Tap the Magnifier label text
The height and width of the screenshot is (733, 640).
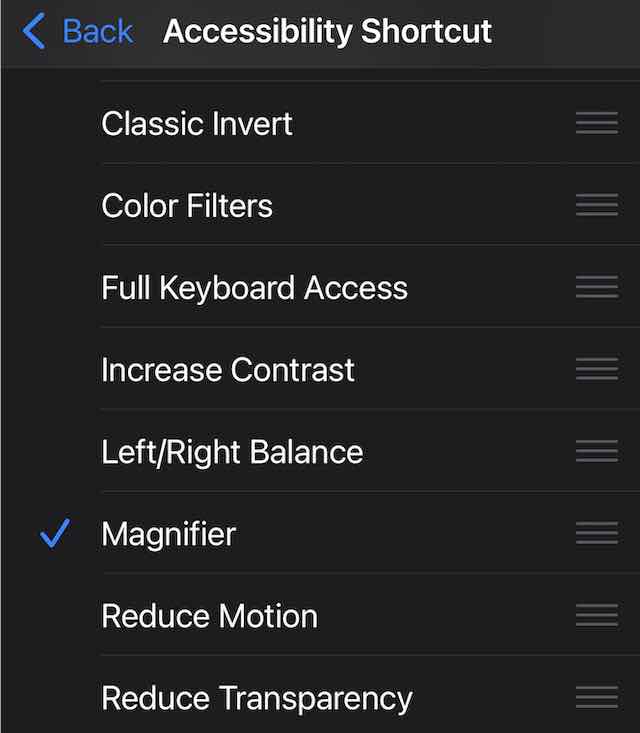tap(169, 534)
